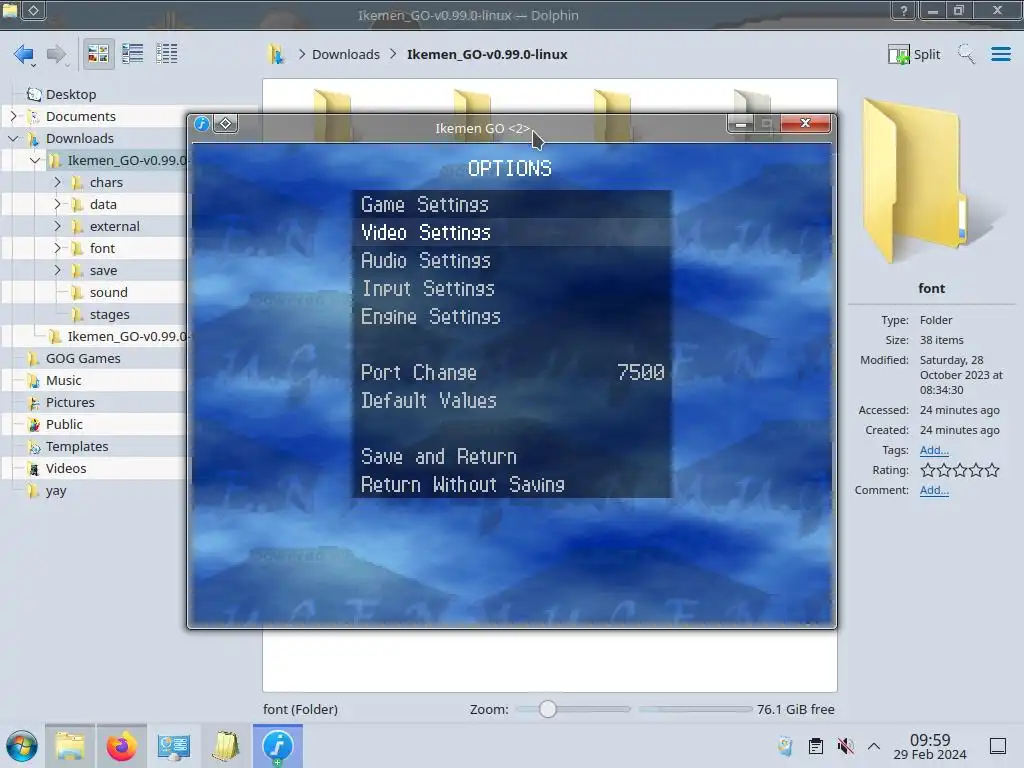Select Desktop in the folder tree
1024x768 pixels.
[x=71, y=94]
